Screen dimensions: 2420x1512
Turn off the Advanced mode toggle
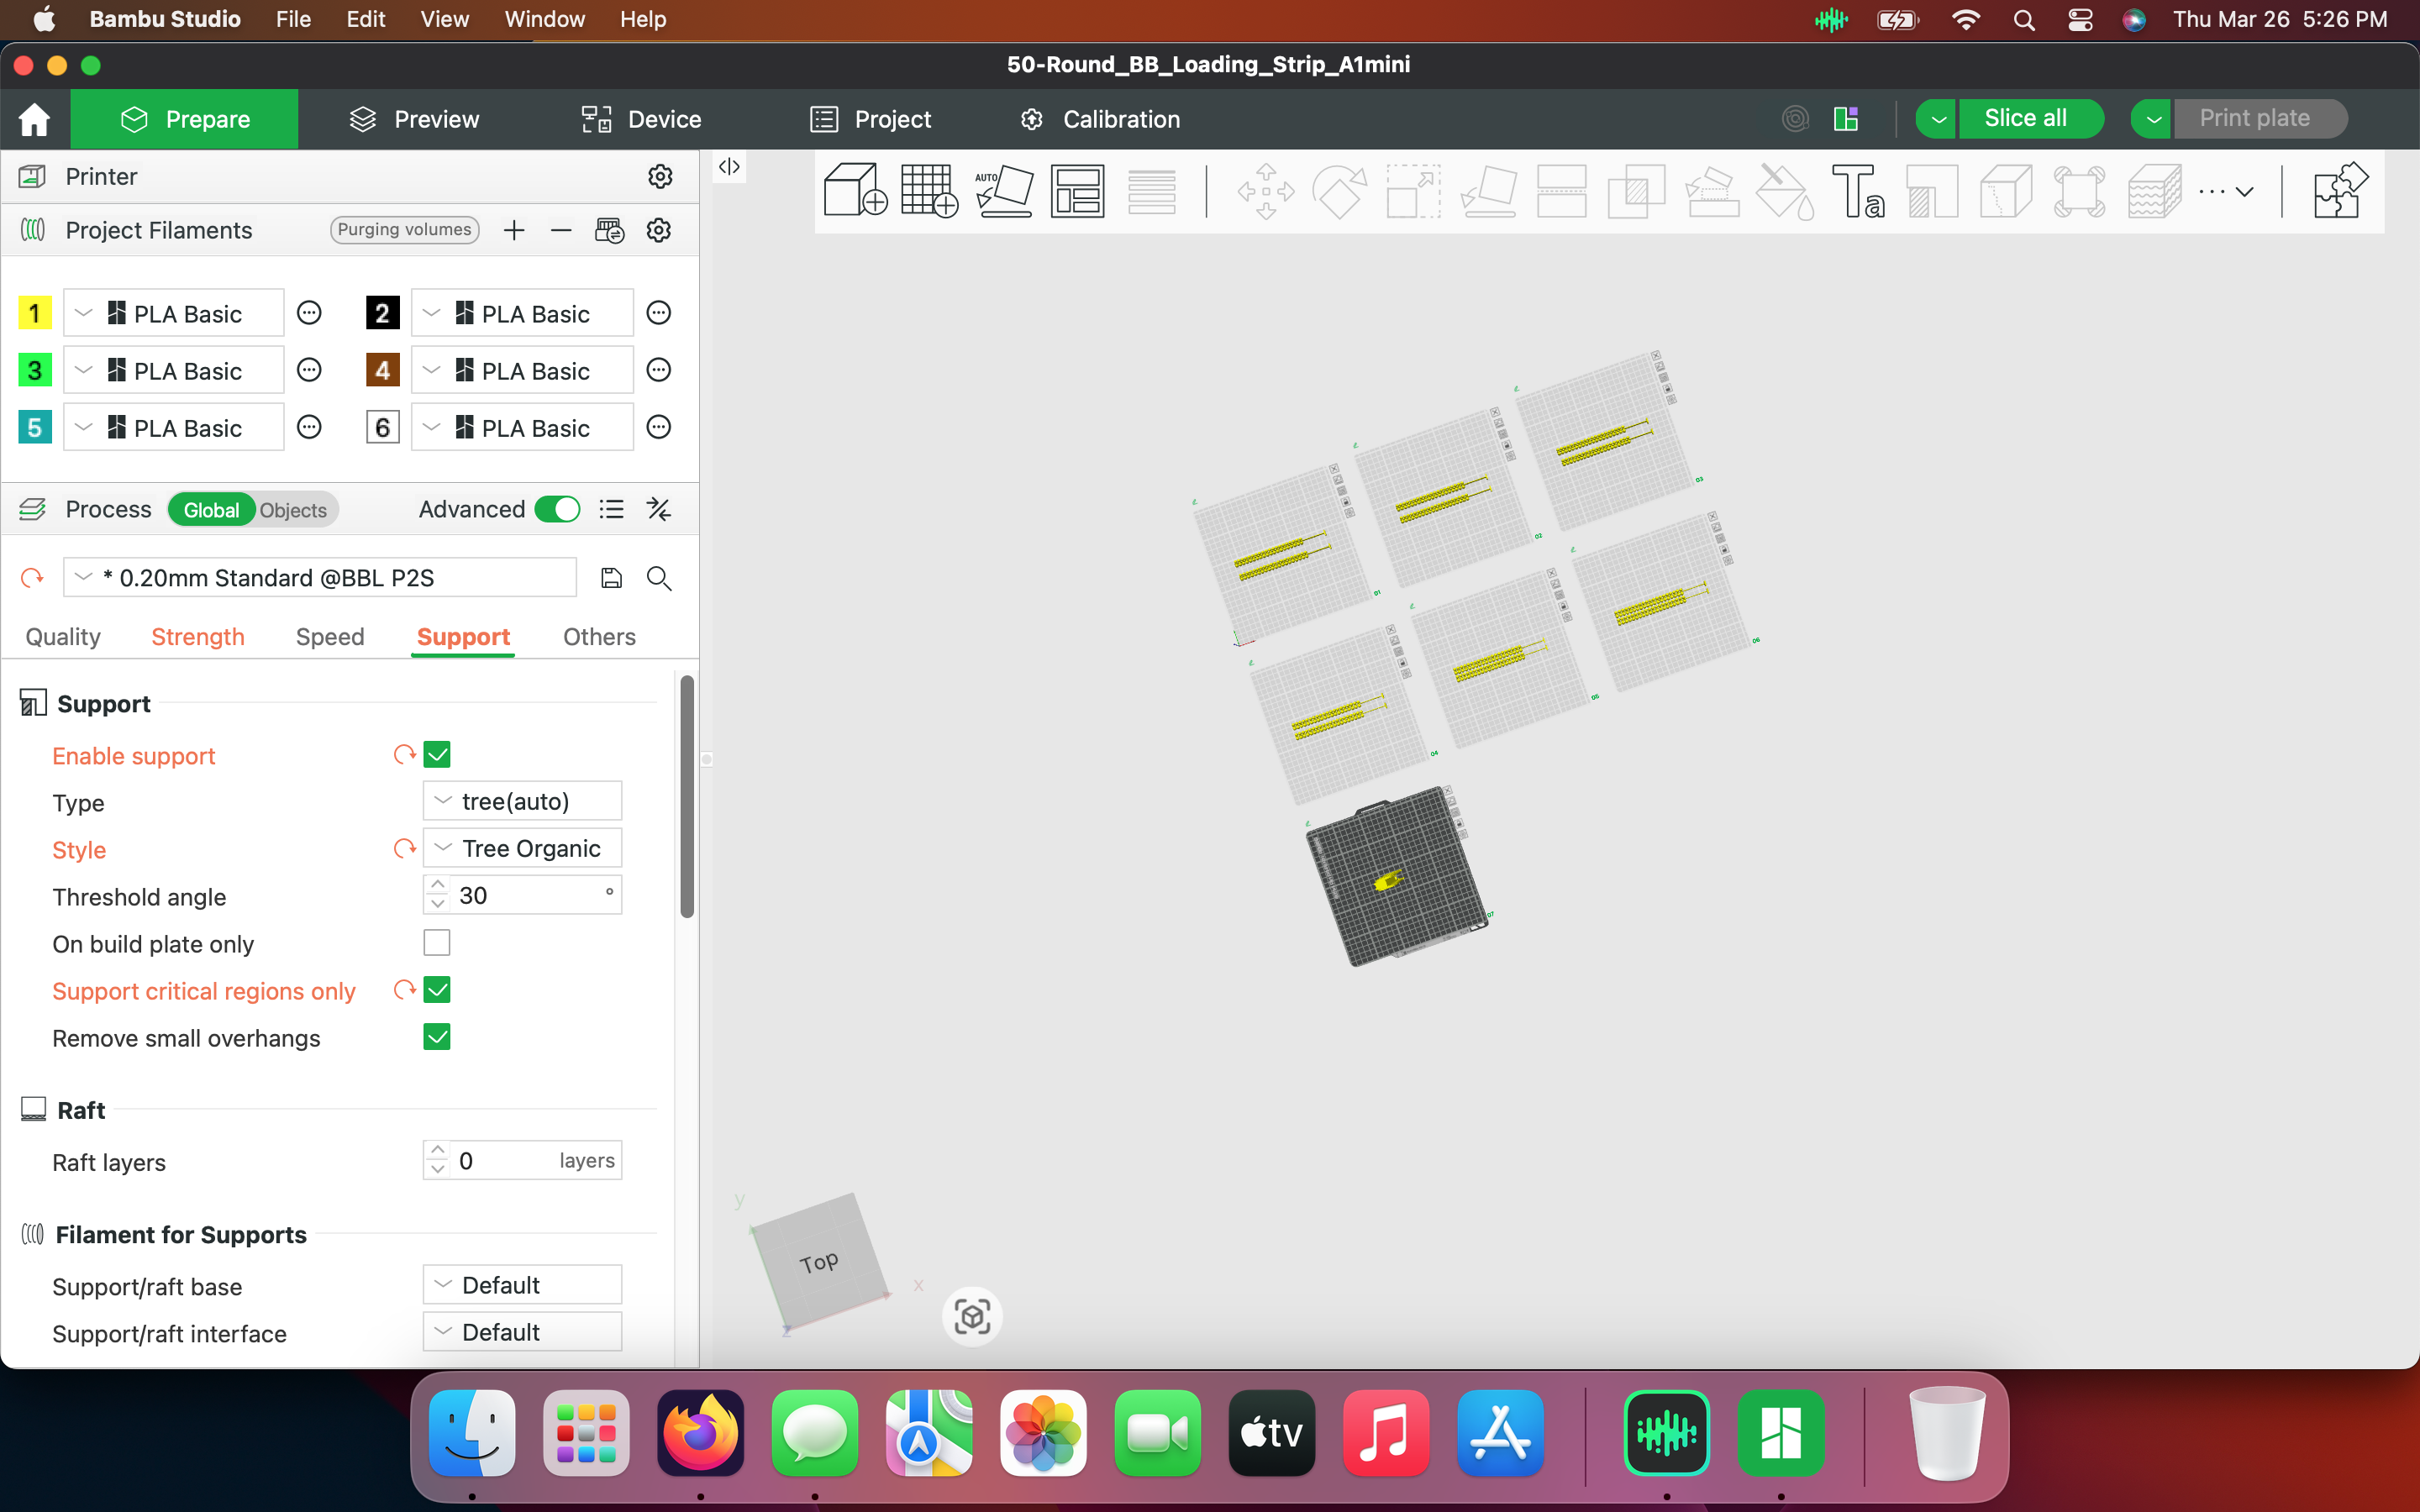[557, 509]
